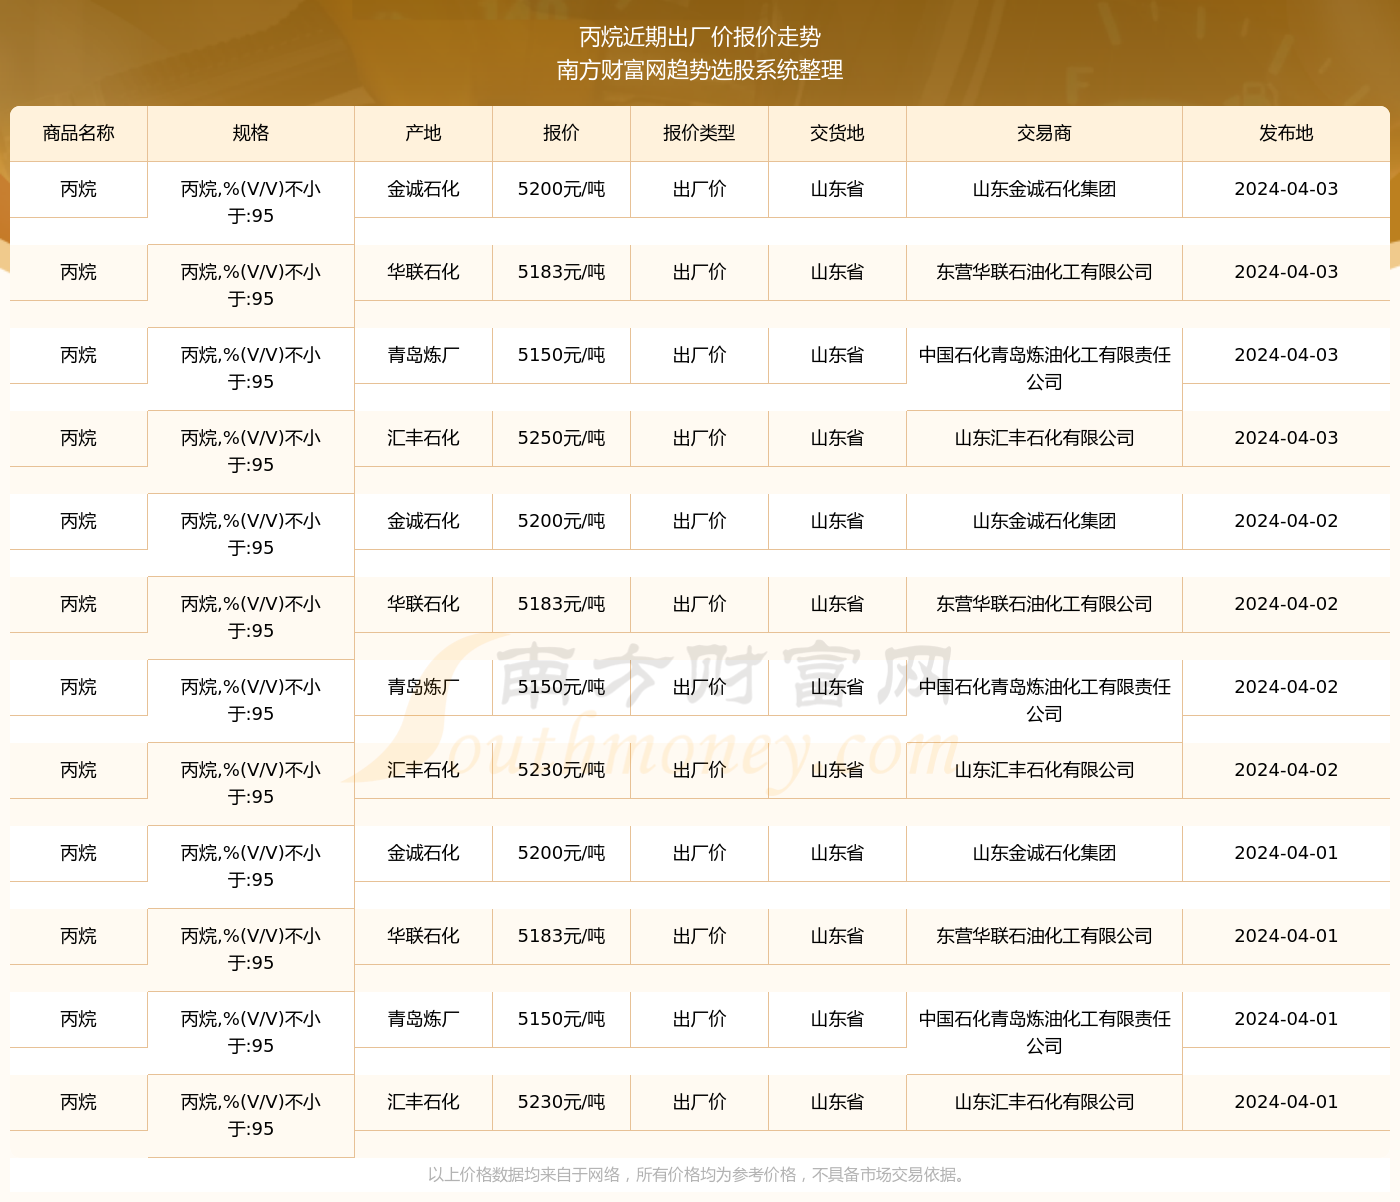Select 汇丰石化 in the 2024-04-03 row
The width and height of the screenshot is (1400, 1202).
423,438
